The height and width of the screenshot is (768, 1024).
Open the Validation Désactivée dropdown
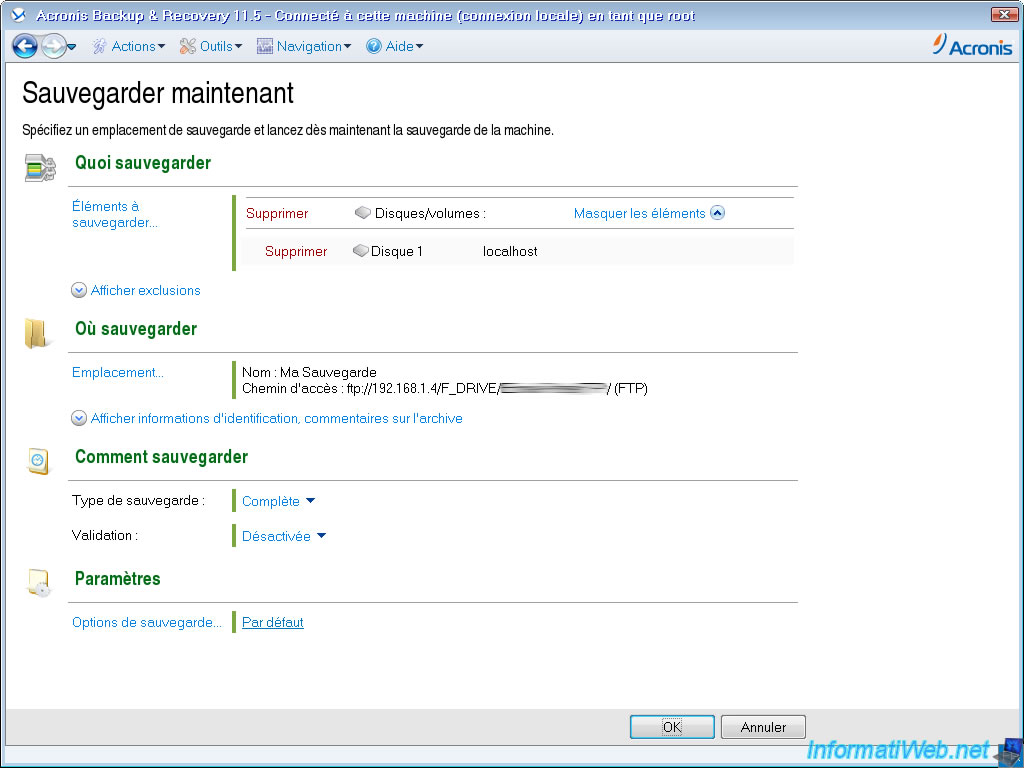(284, 536)
